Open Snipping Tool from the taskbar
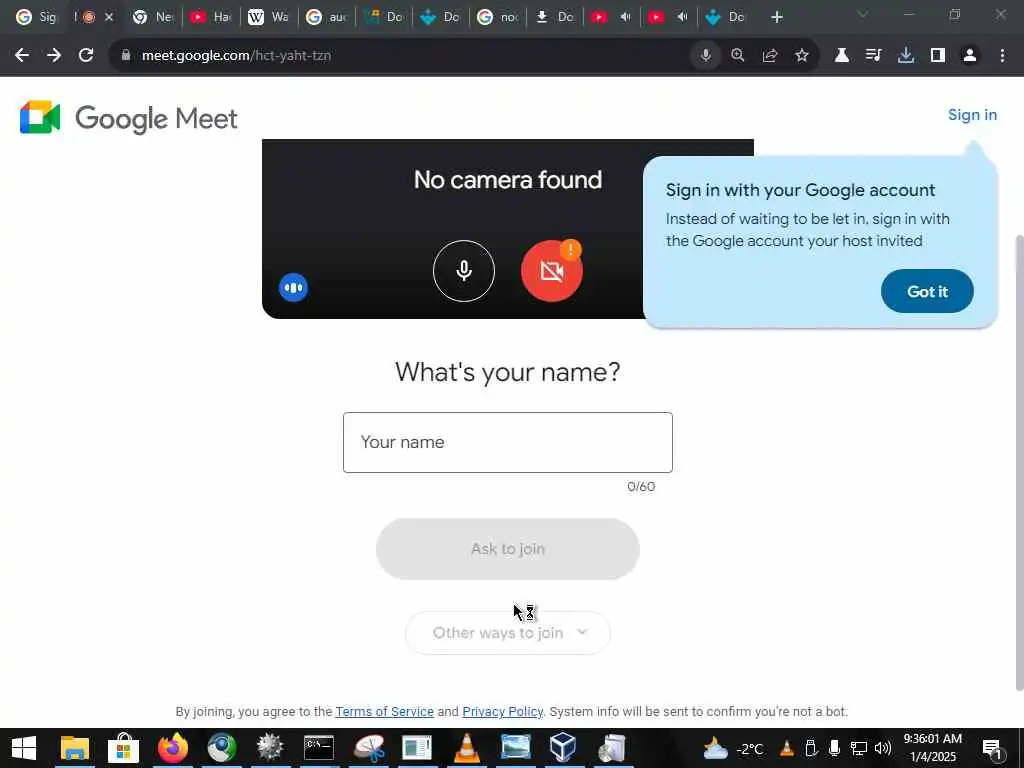This screenshot has height=768, width=1024. pos(369,748)
